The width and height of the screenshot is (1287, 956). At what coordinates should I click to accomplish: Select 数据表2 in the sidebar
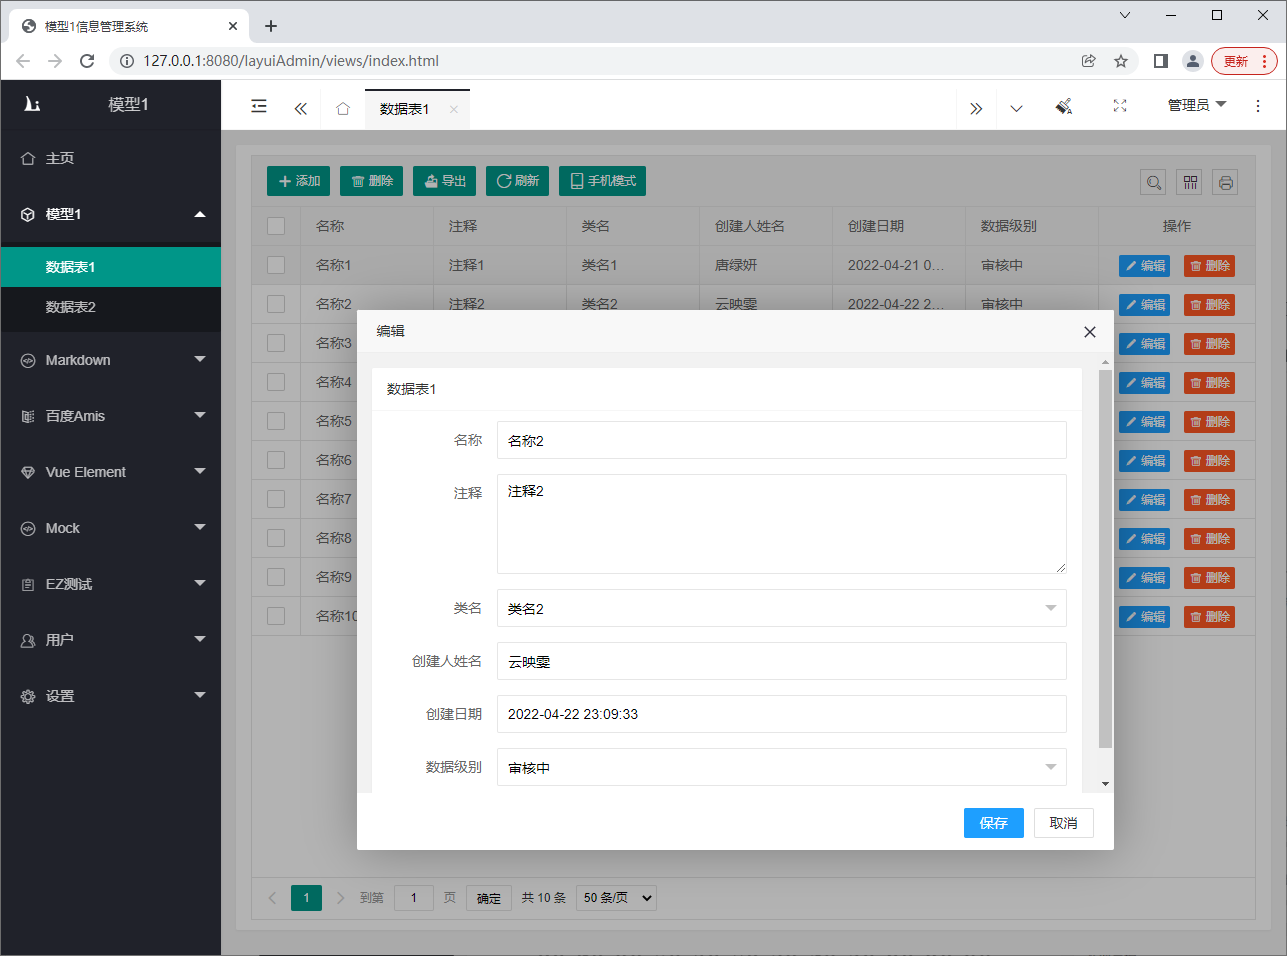71,307
